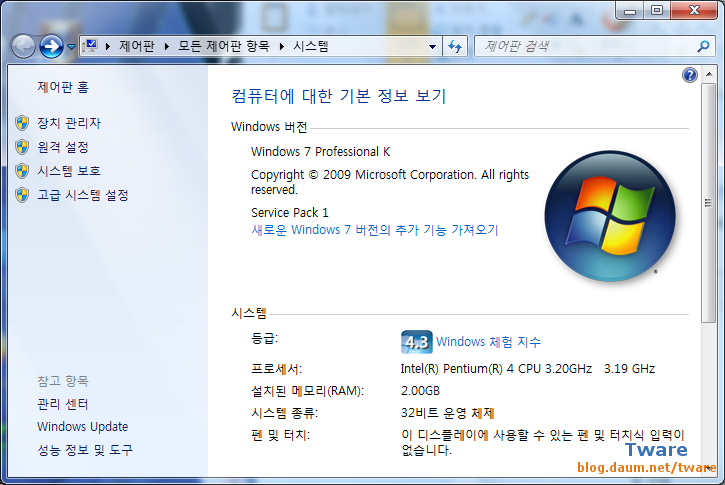Open 고급 시스템 설정 link
The image size is (725, 485).
pyautogui.click(x=83, y=195)
